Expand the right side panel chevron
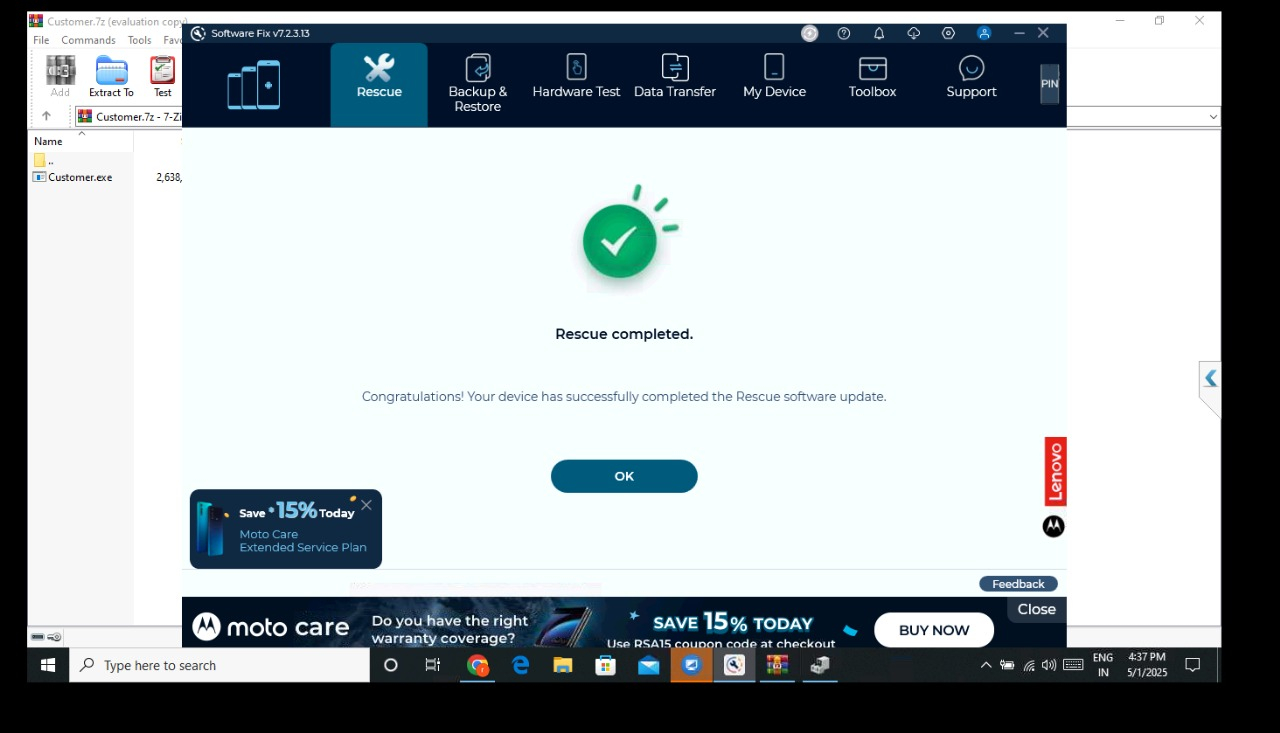The image size is (1280, 733). 1210,378
